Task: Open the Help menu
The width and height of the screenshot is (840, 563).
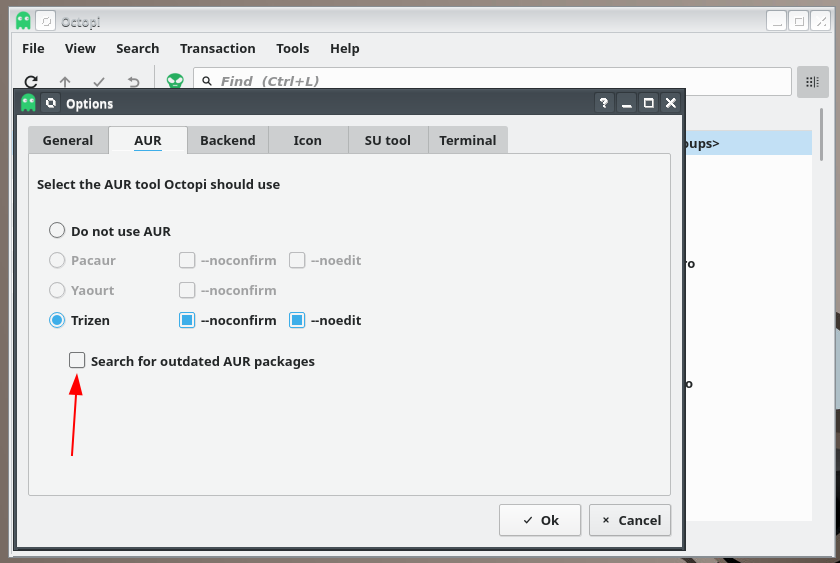Action: click(344, 48)
